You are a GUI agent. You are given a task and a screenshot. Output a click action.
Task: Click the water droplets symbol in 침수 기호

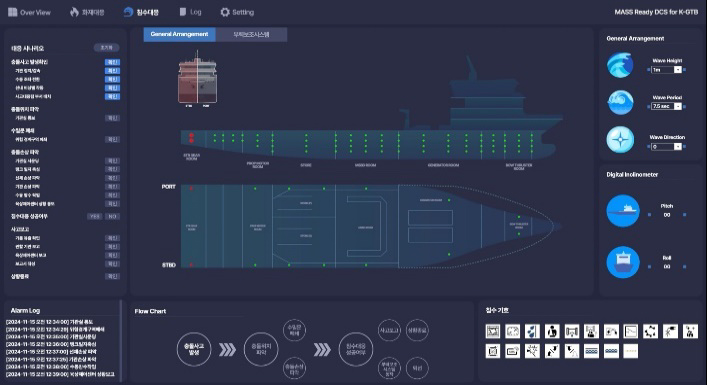point(533,331)
